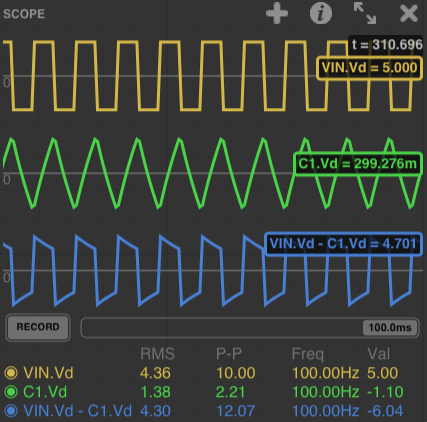Image resolution: width=427 pixels, height=422 pixels.
Task: Click the RMS column header
Action: (157, 354)
